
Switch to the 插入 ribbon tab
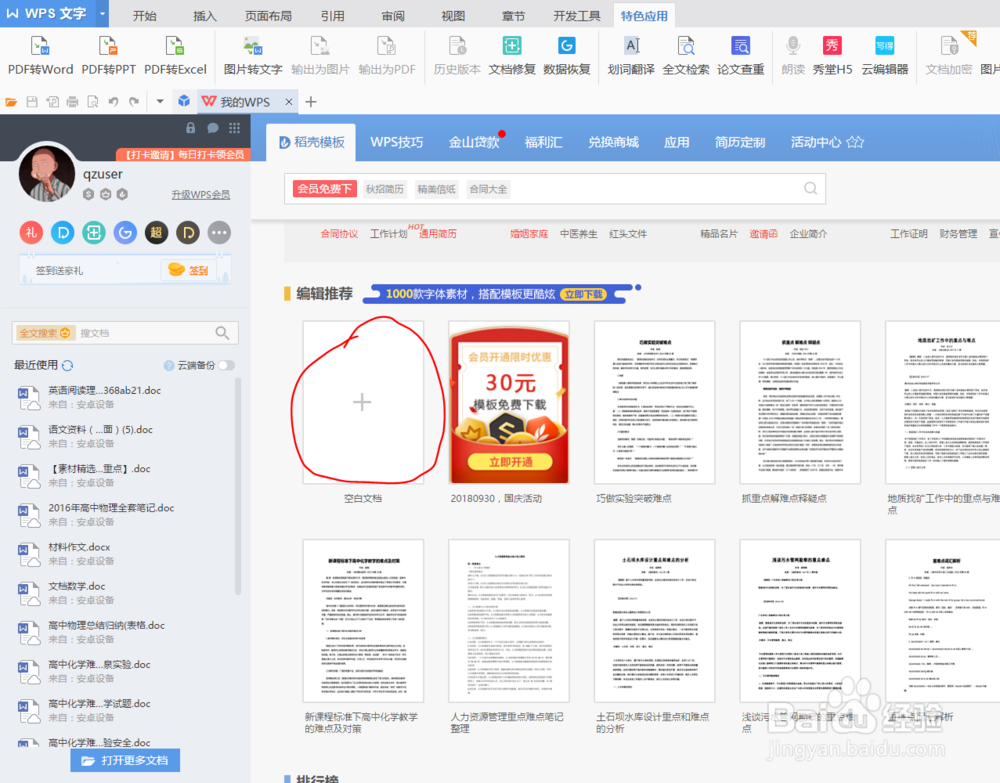(x=205, y=16)
